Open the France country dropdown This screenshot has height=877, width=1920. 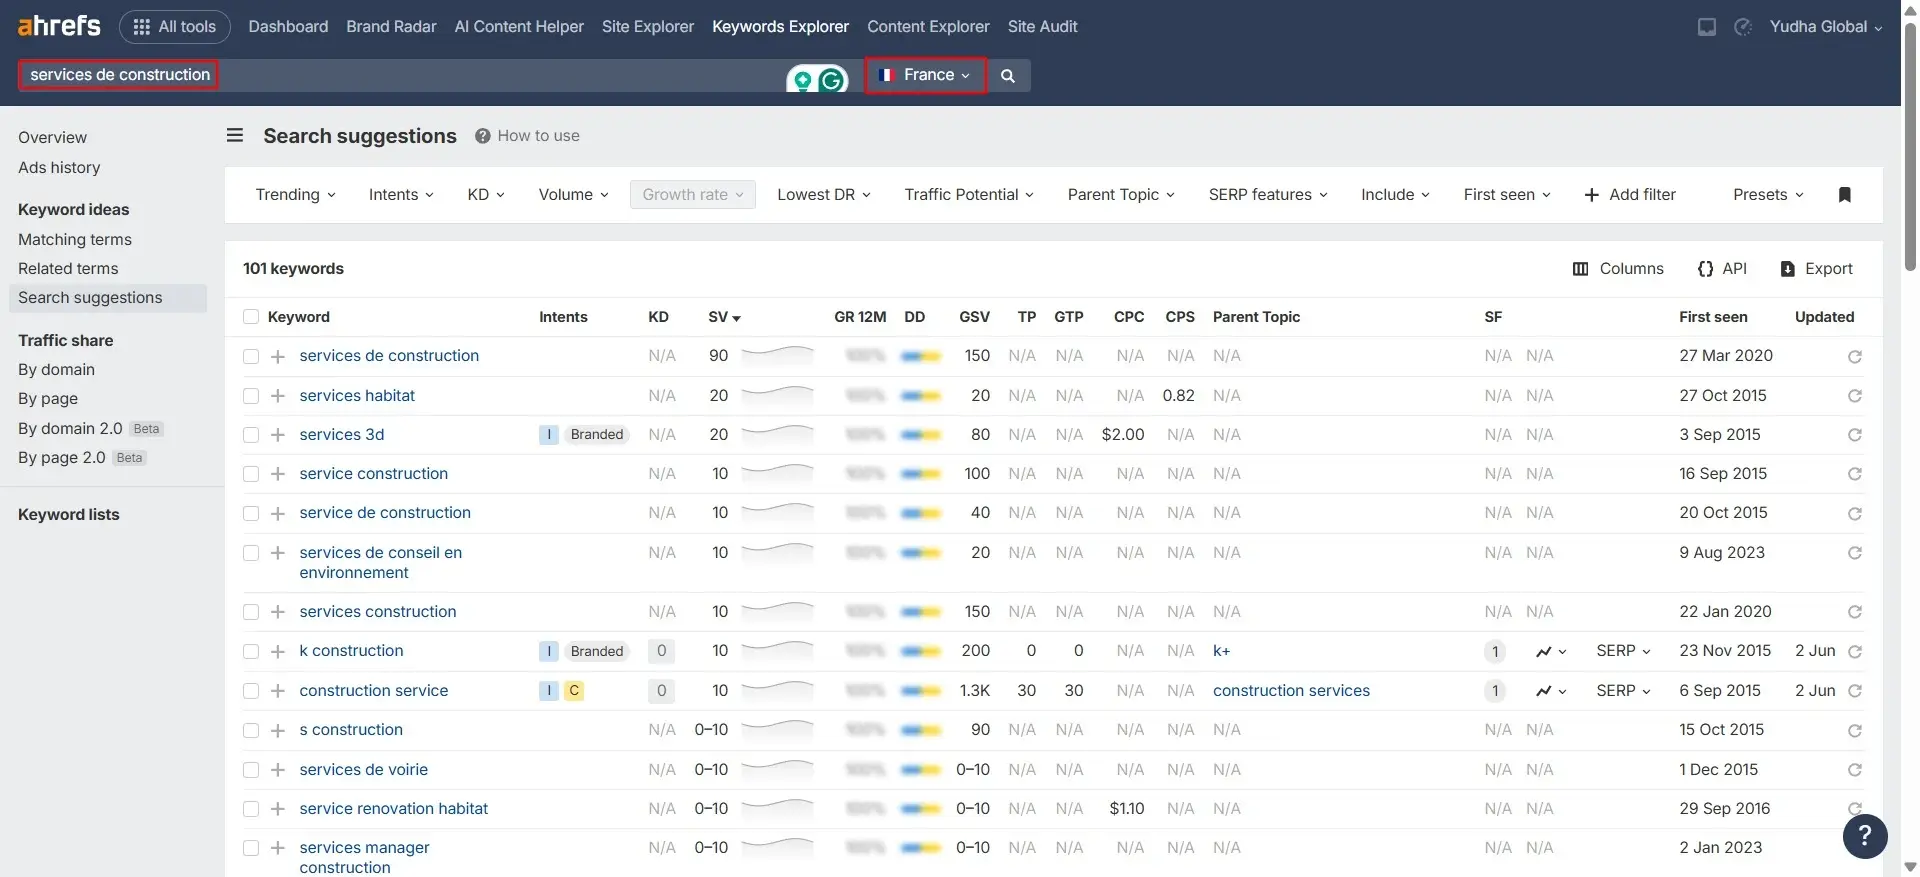(x=925, y=75)
